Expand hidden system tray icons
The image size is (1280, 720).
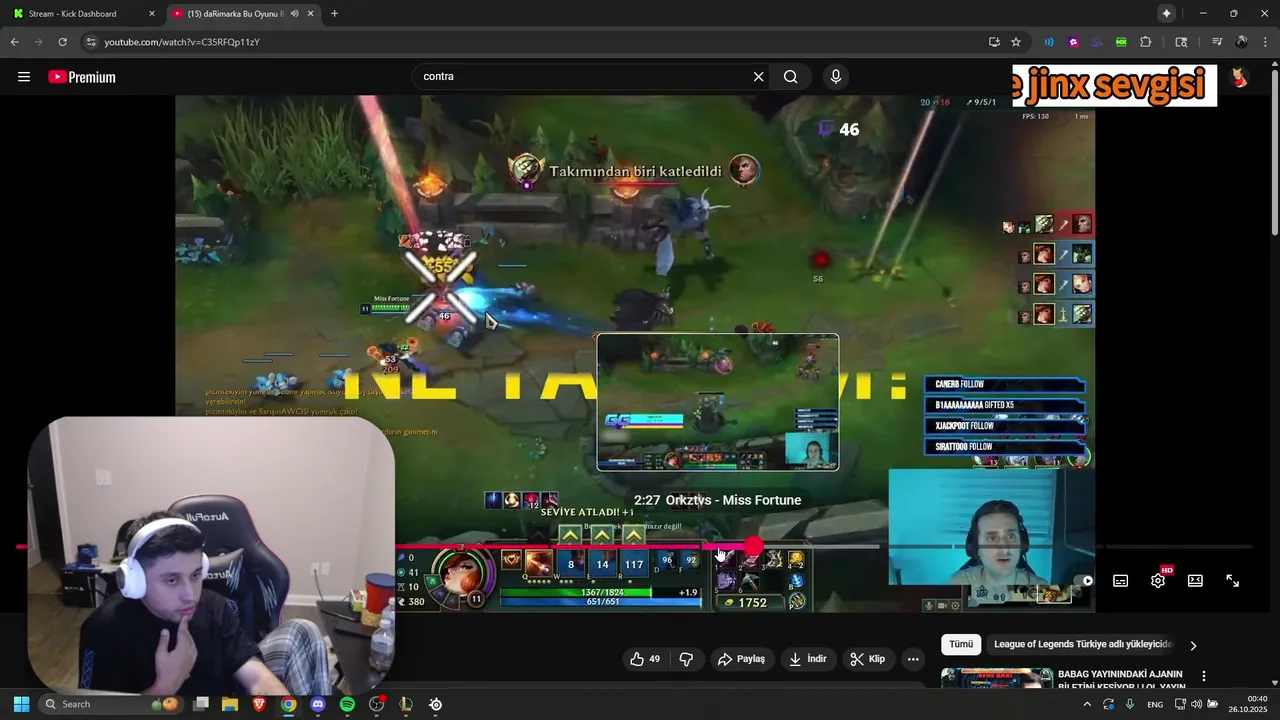[1087, 704]
